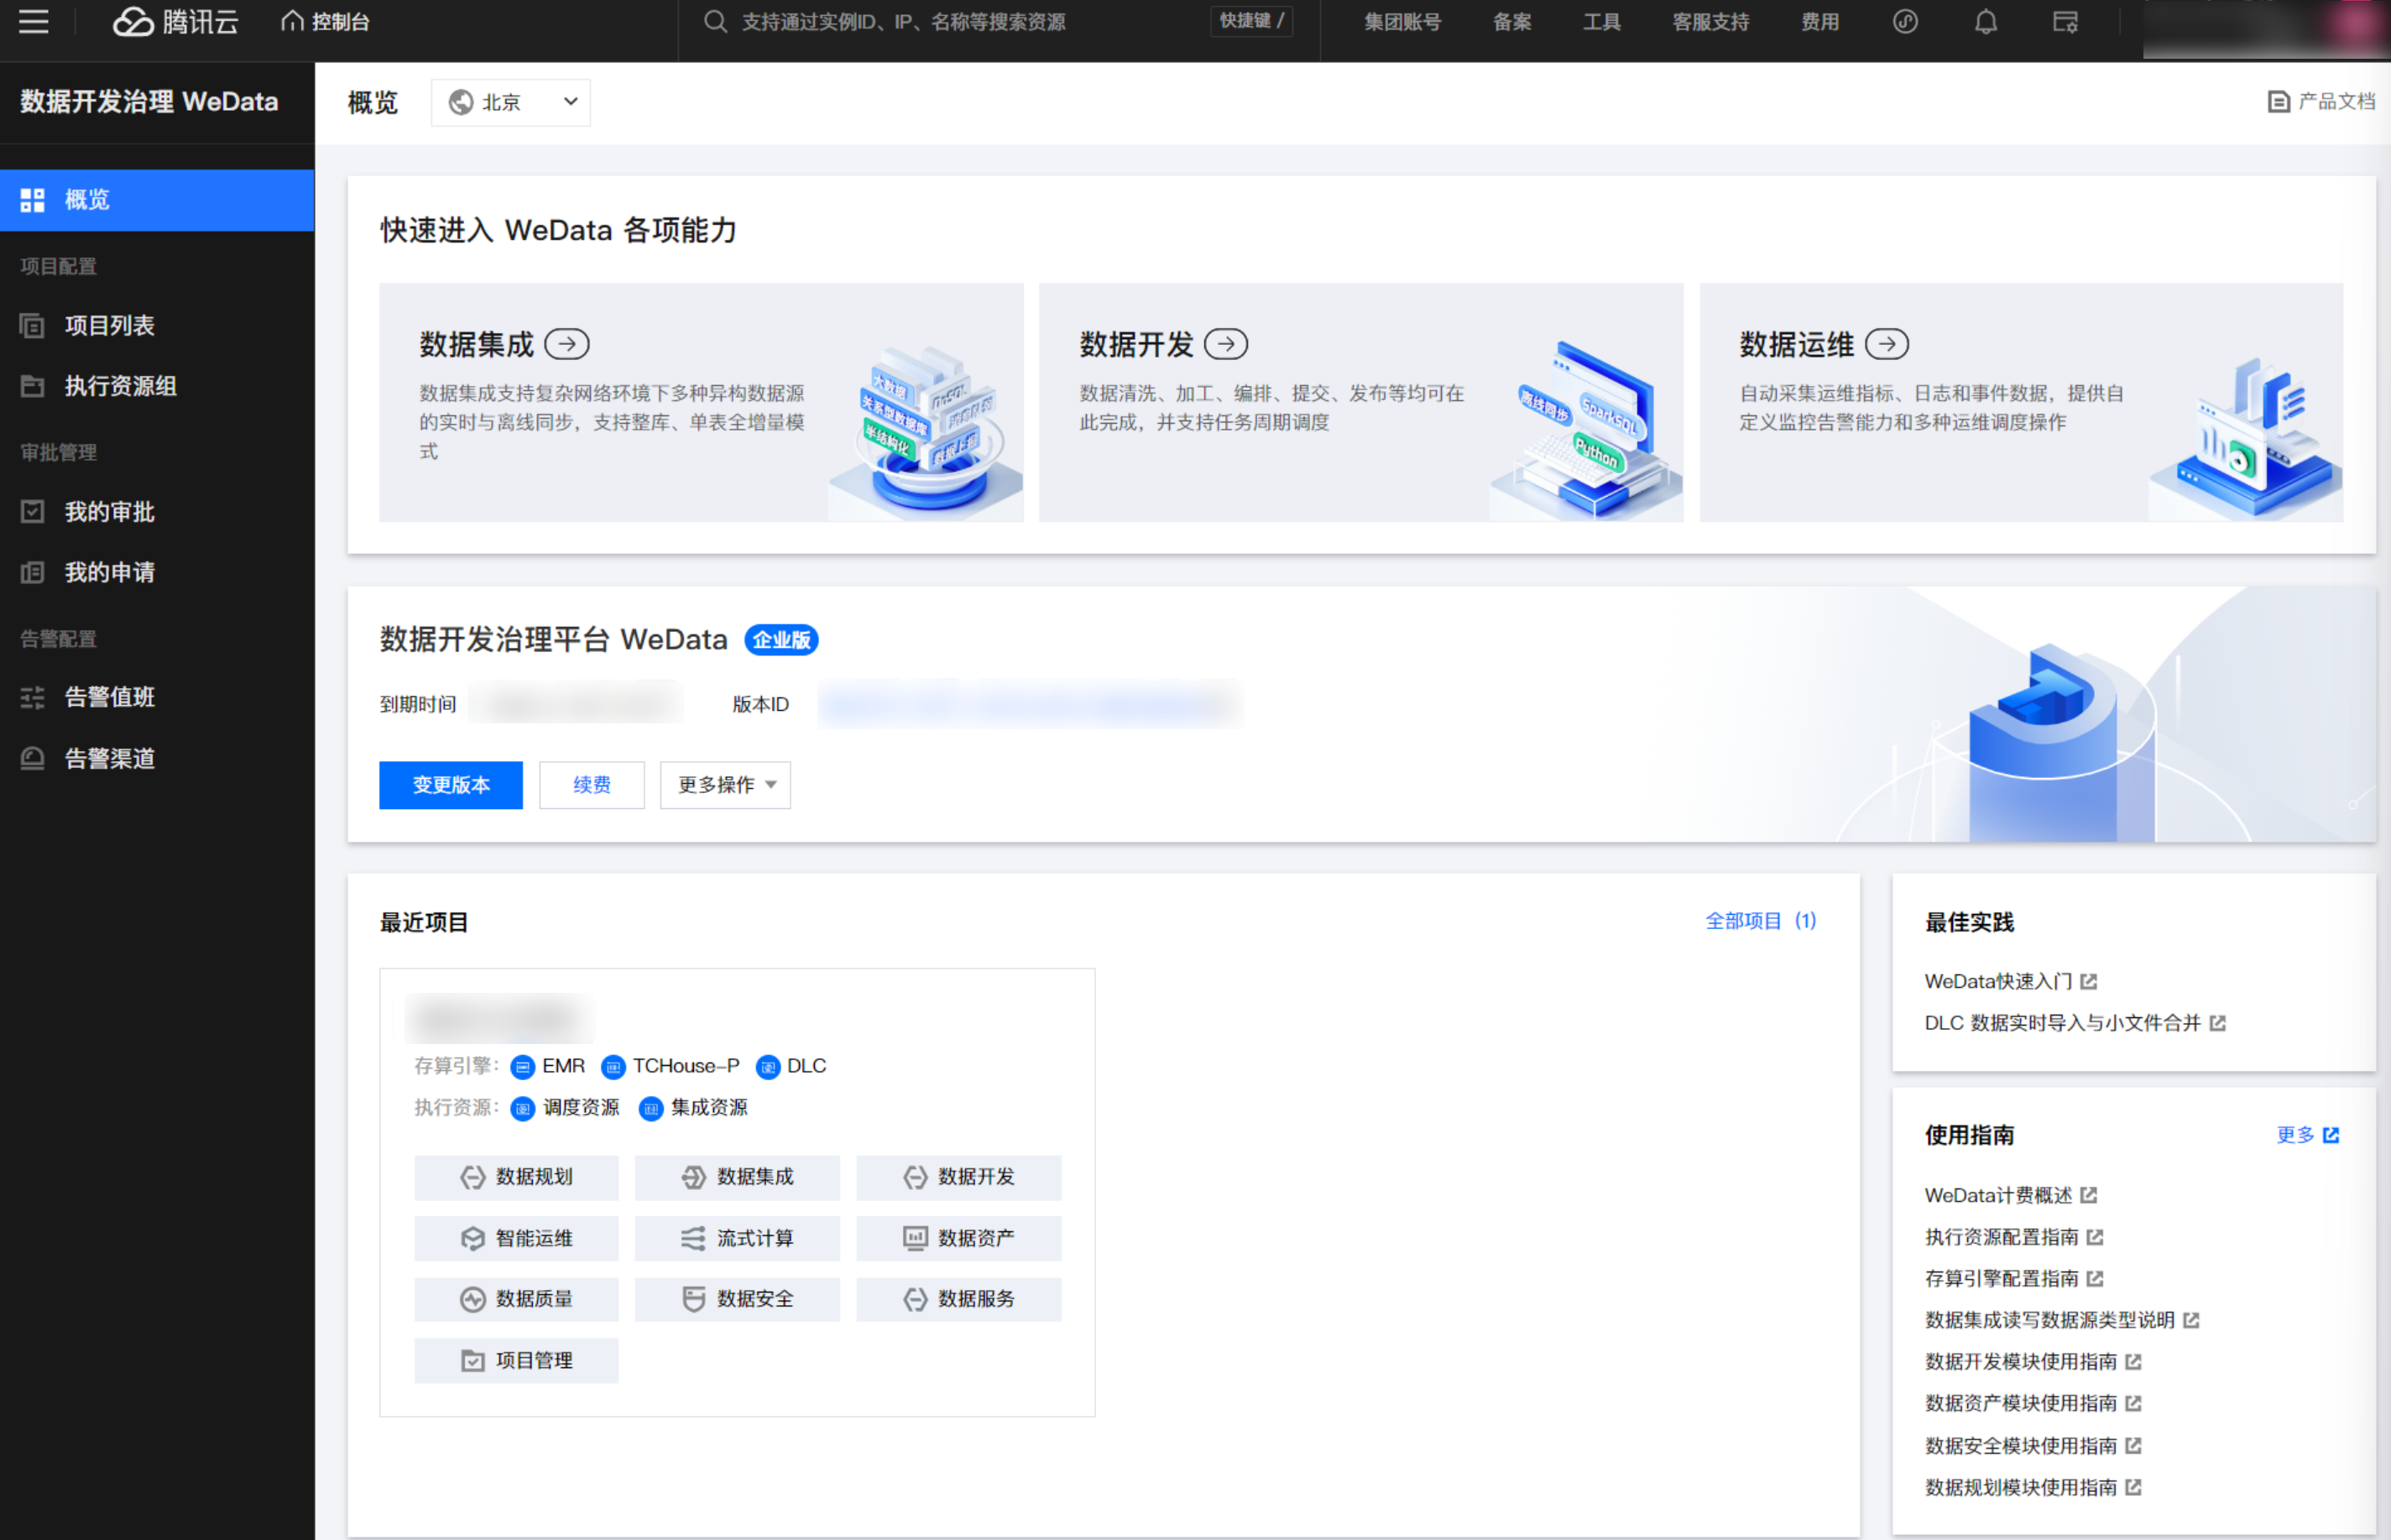Expand the 北京 region dropdown

pyautogui.click(x=511, y=102)
